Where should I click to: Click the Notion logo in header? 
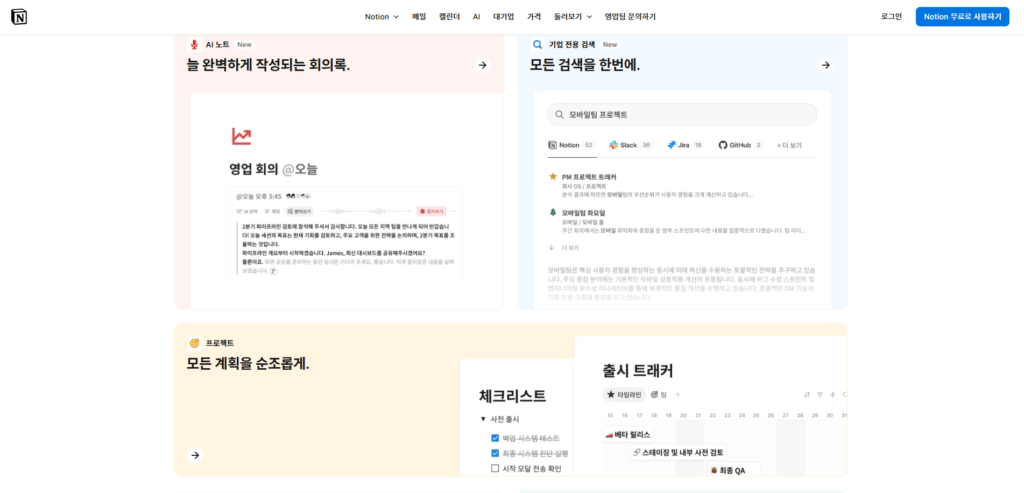pos(19,17)
